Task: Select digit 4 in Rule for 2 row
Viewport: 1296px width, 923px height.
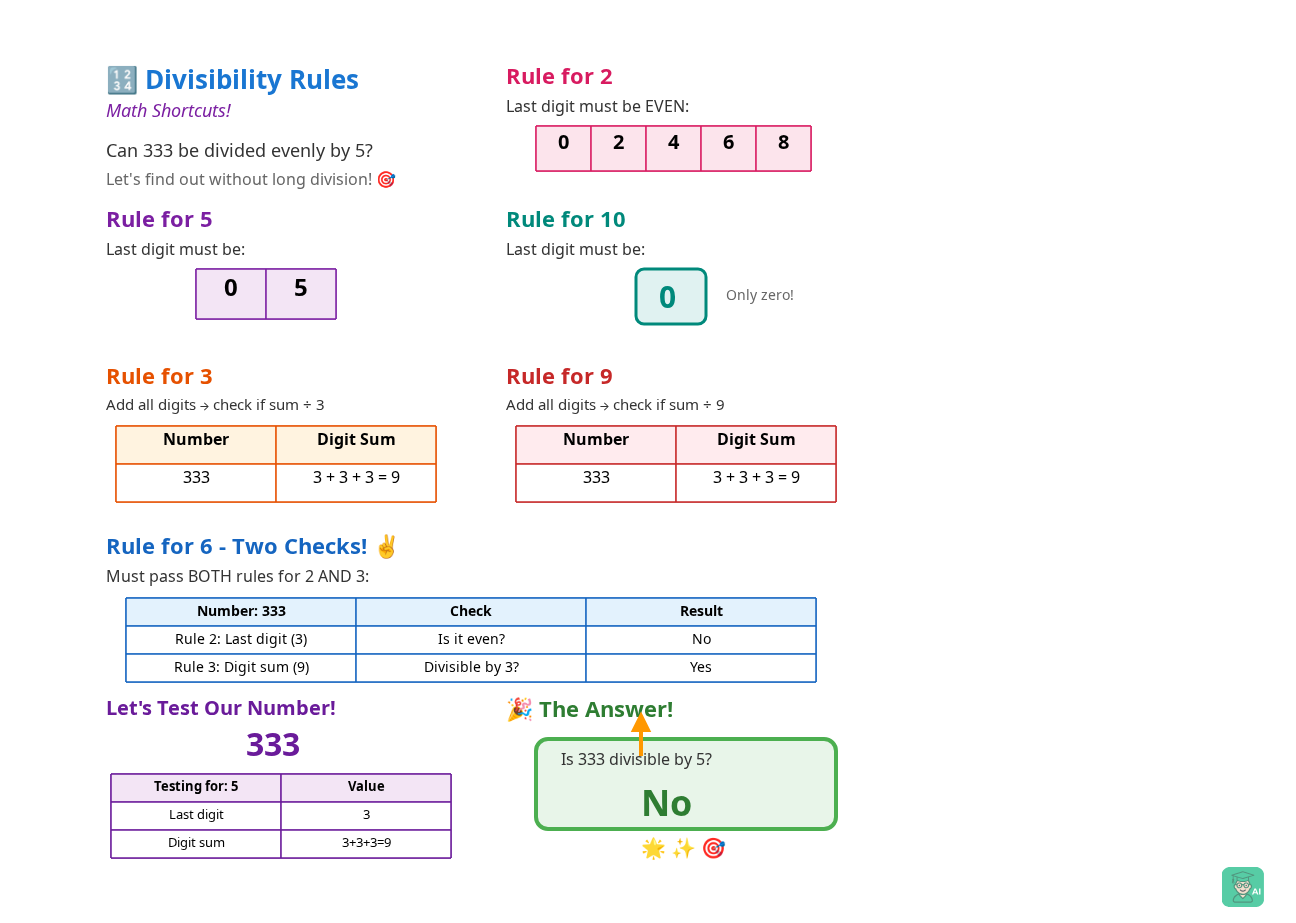Action: click(x=674, y=148)
